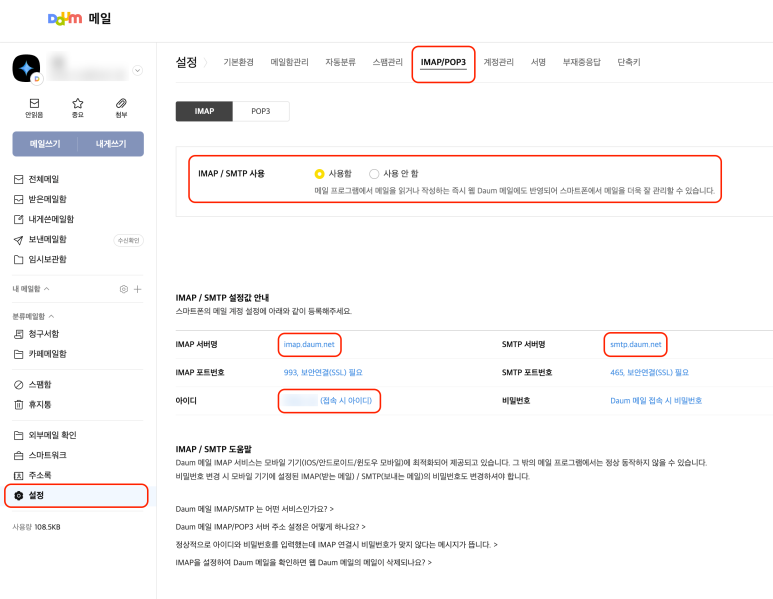773x599 pixels.
Task: Open 외부메일 확인 item
Action: (x=52, y=435)
